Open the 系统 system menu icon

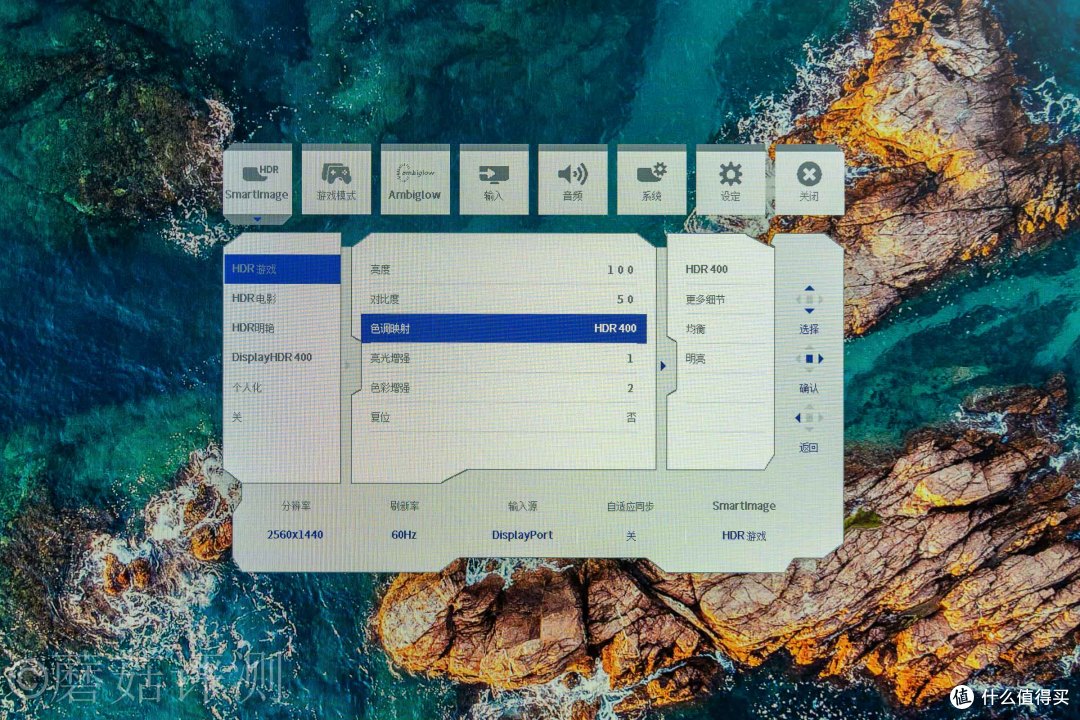pyautogui.click(x=652, y=181)
